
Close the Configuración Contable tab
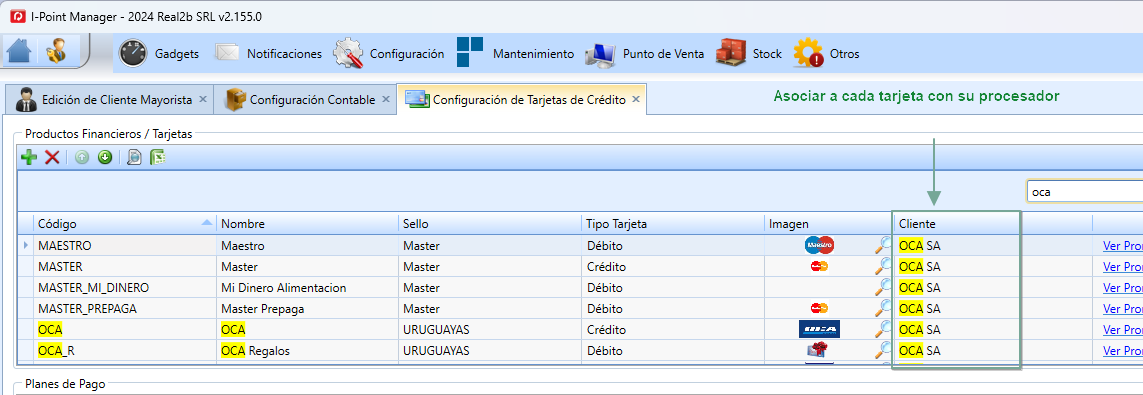[x=386, y=100]
